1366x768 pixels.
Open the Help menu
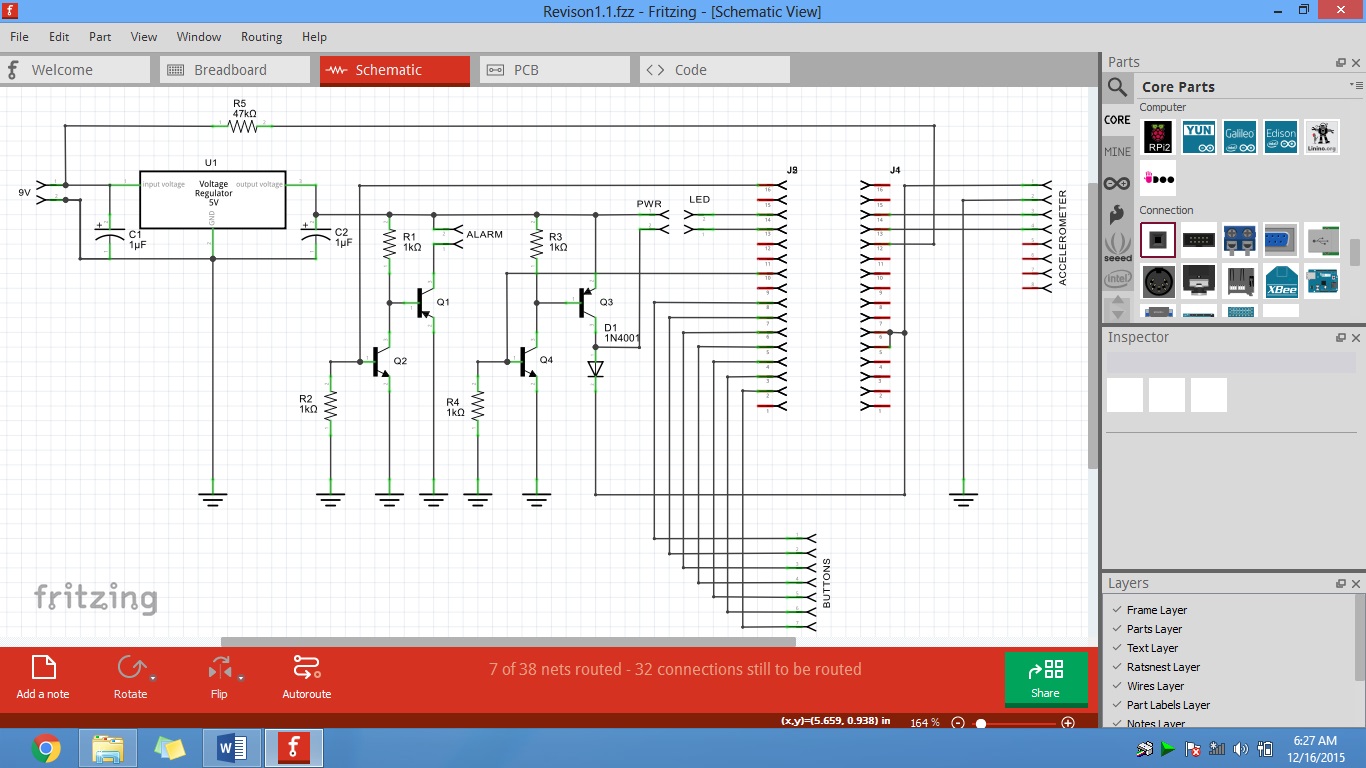314,37
